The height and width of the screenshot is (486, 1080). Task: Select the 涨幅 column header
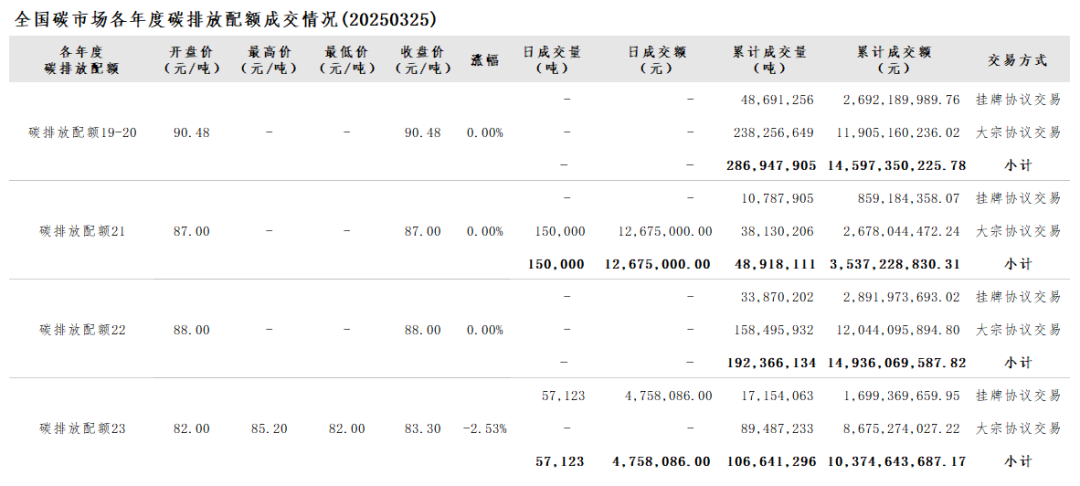coord(484,60)
